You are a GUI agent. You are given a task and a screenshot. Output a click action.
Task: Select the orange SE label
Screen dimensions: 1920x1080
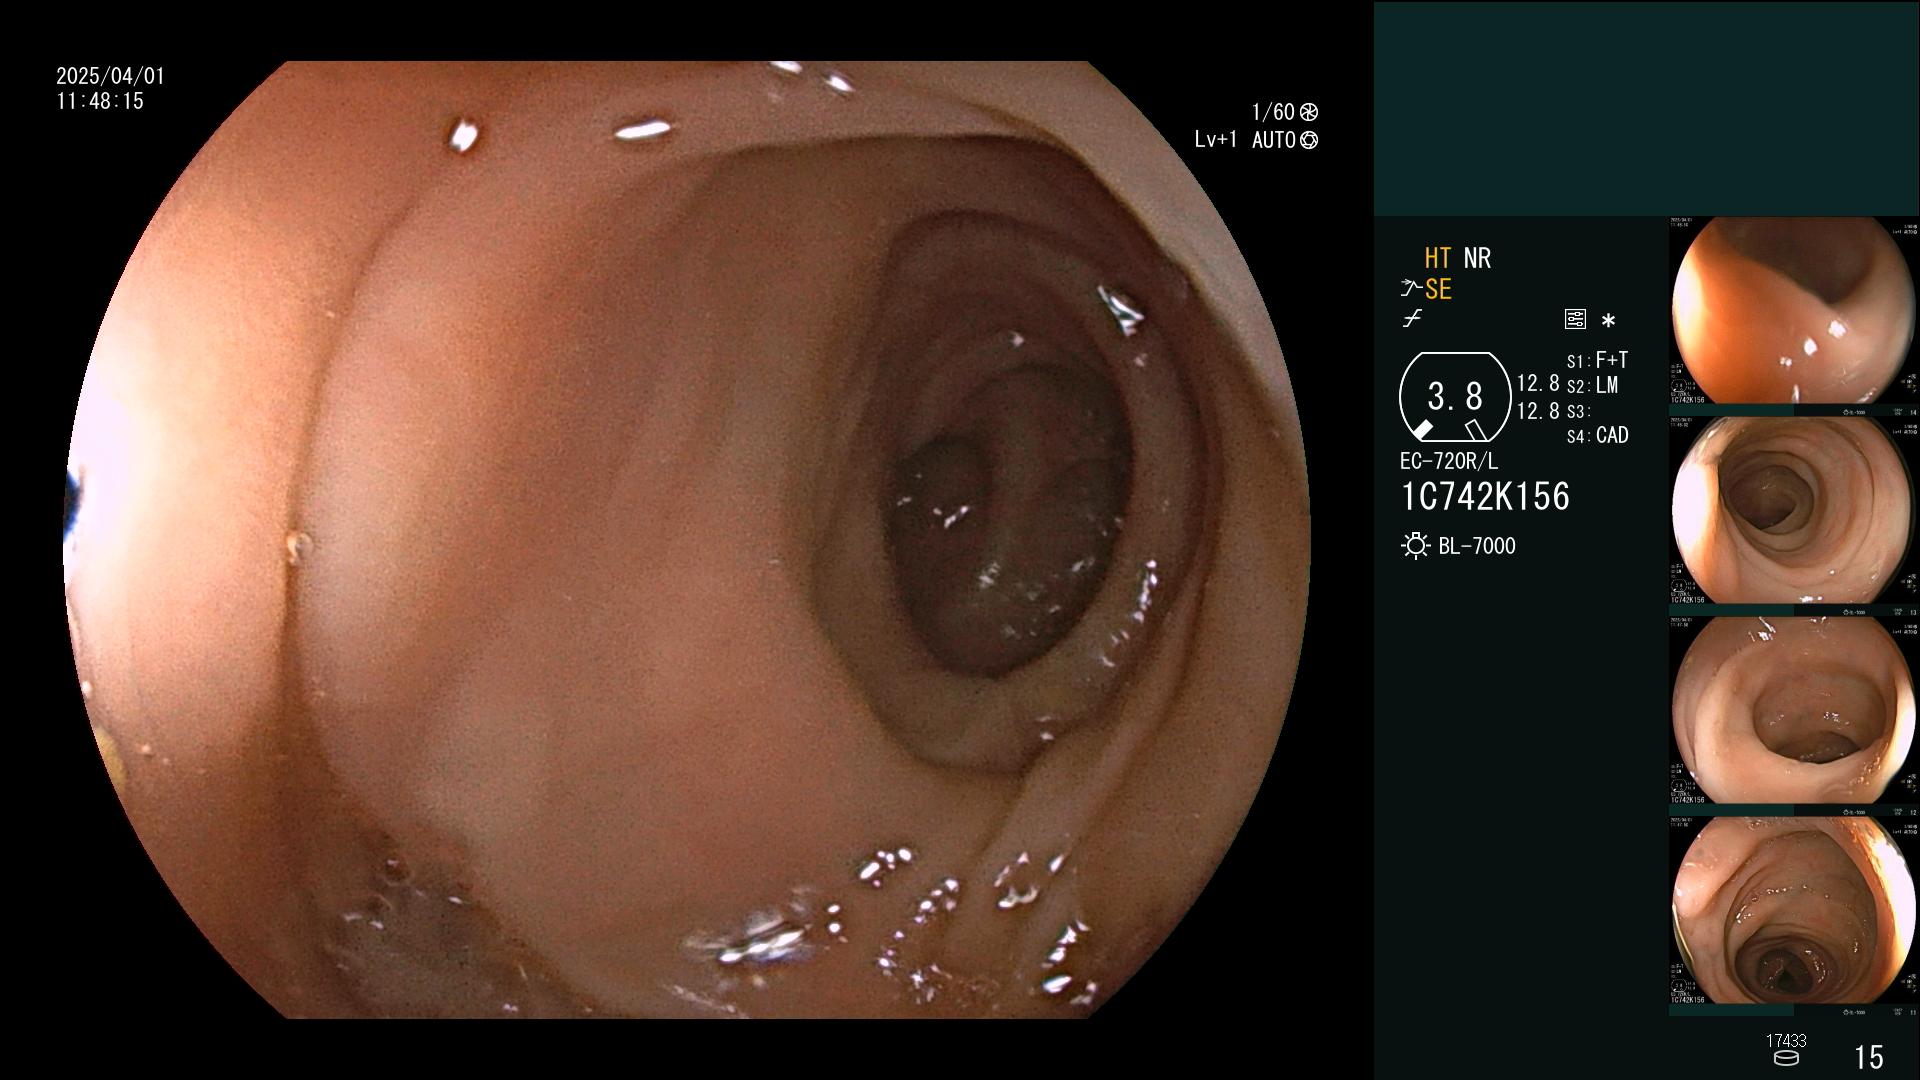coord(1438,289)
